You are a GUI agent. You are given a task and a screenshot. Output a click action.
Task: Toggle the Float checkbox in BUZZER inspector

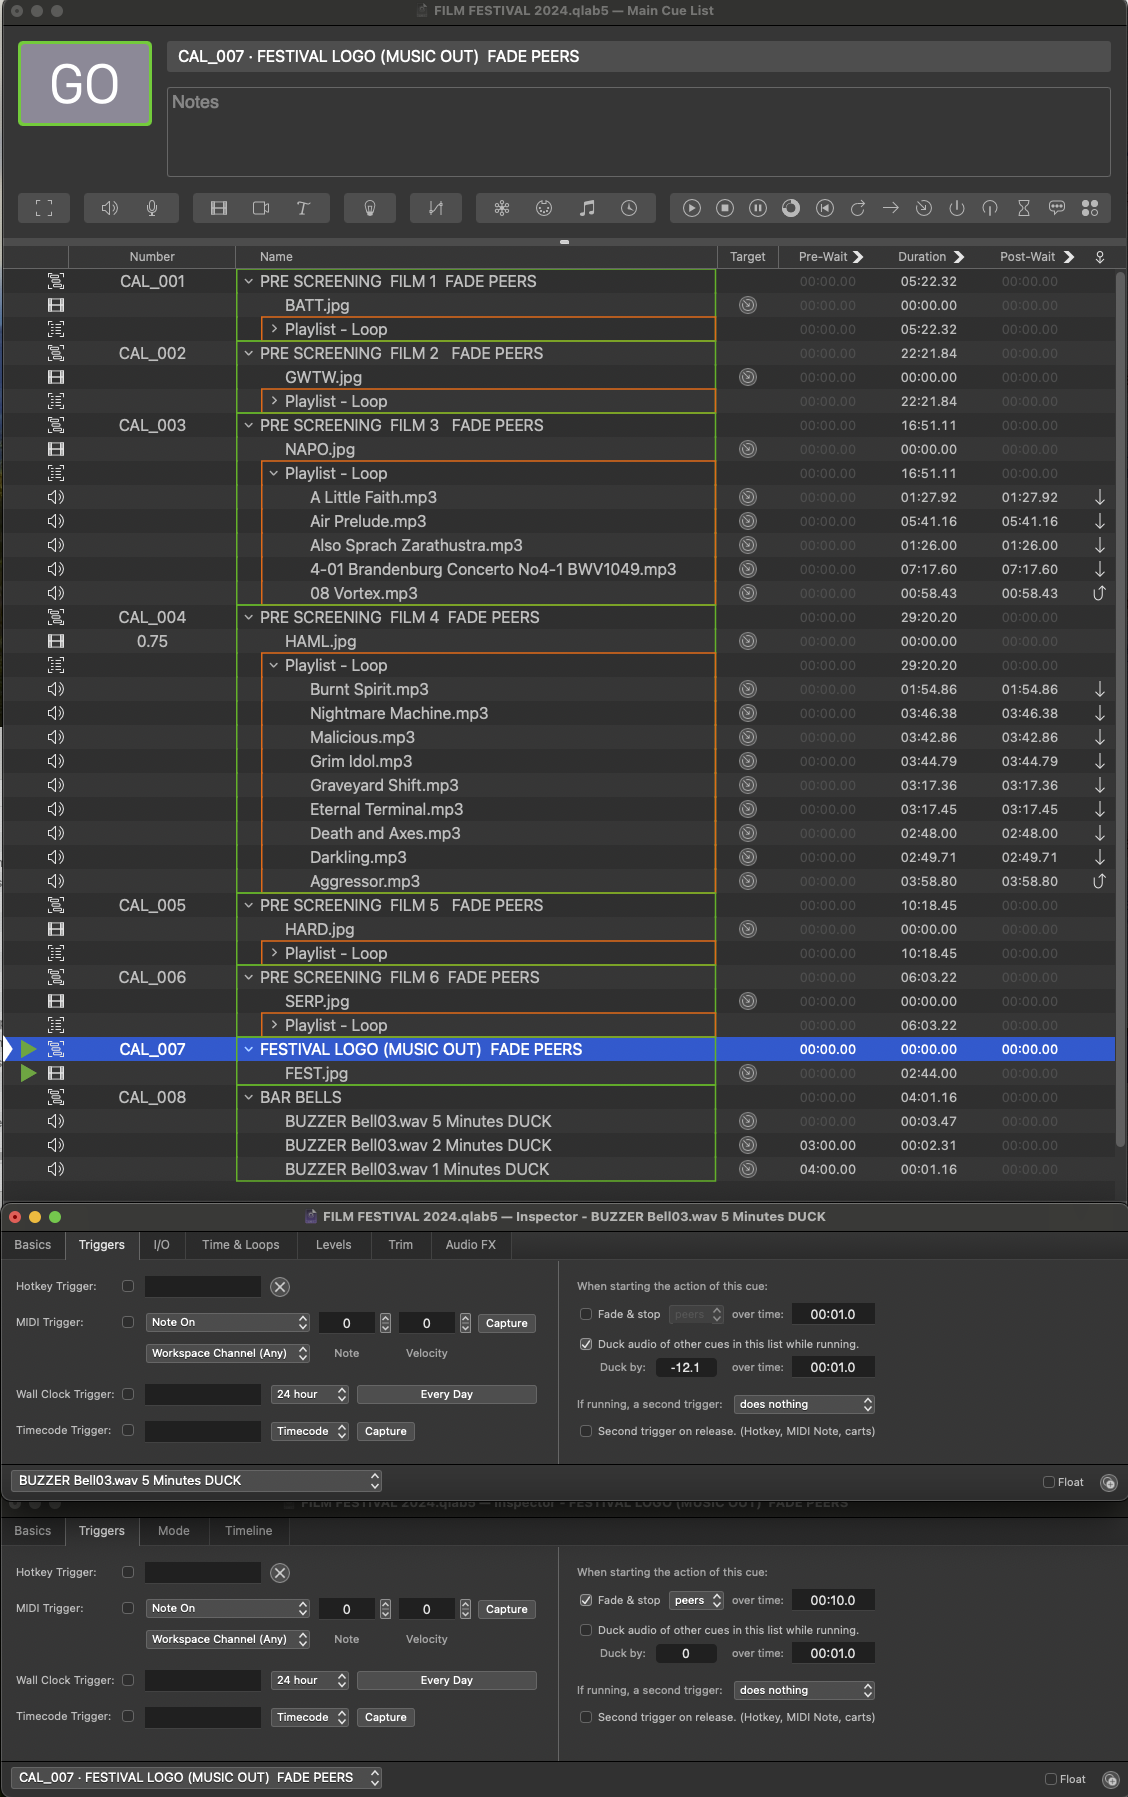tap(1049, 1482)
